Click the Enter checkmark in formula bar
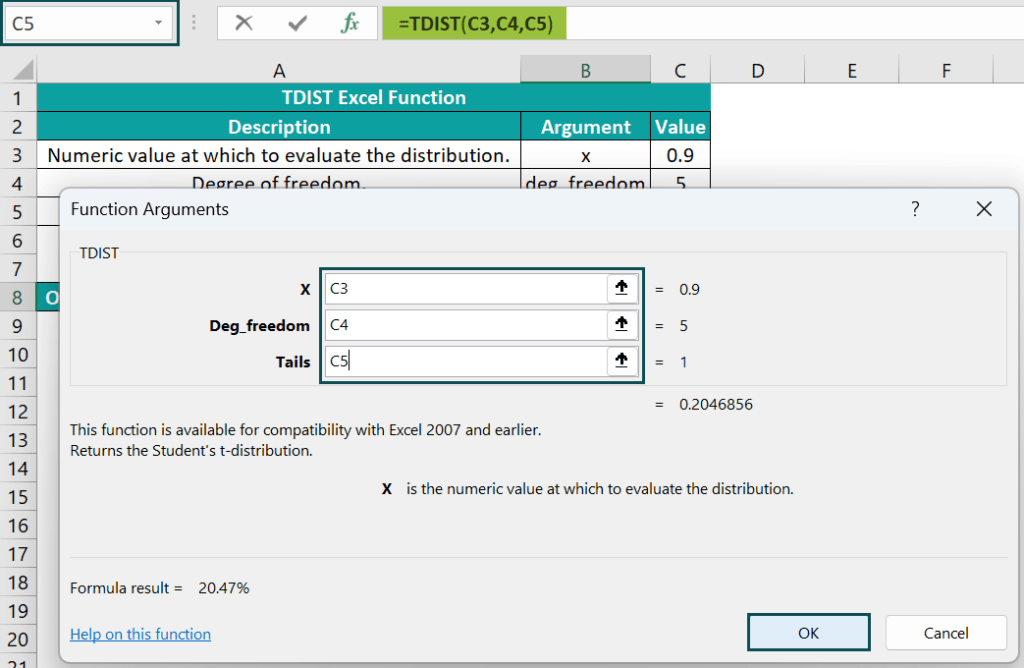The height and width of the screenshot is (668, 1024). [297, 23]
